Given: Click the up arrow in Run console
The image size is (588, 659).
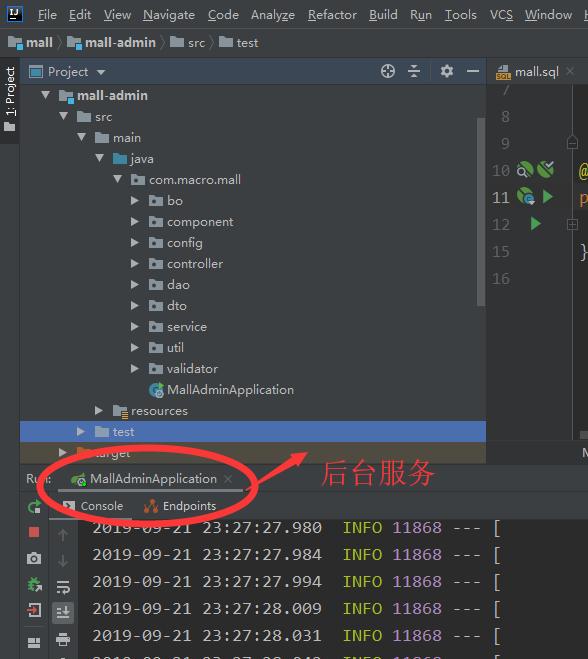Looking at the screenshot, I should (63, 535).
